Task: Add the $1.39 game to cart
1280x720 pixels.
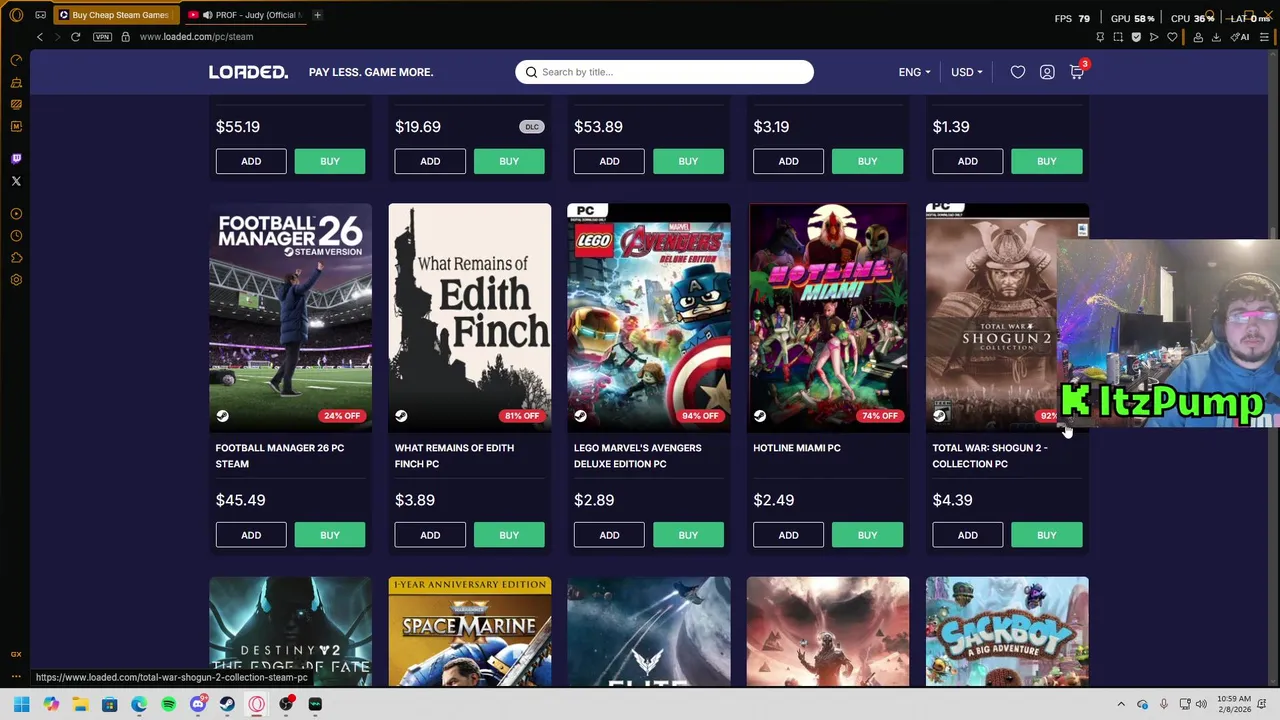Action: click(967, 161)
